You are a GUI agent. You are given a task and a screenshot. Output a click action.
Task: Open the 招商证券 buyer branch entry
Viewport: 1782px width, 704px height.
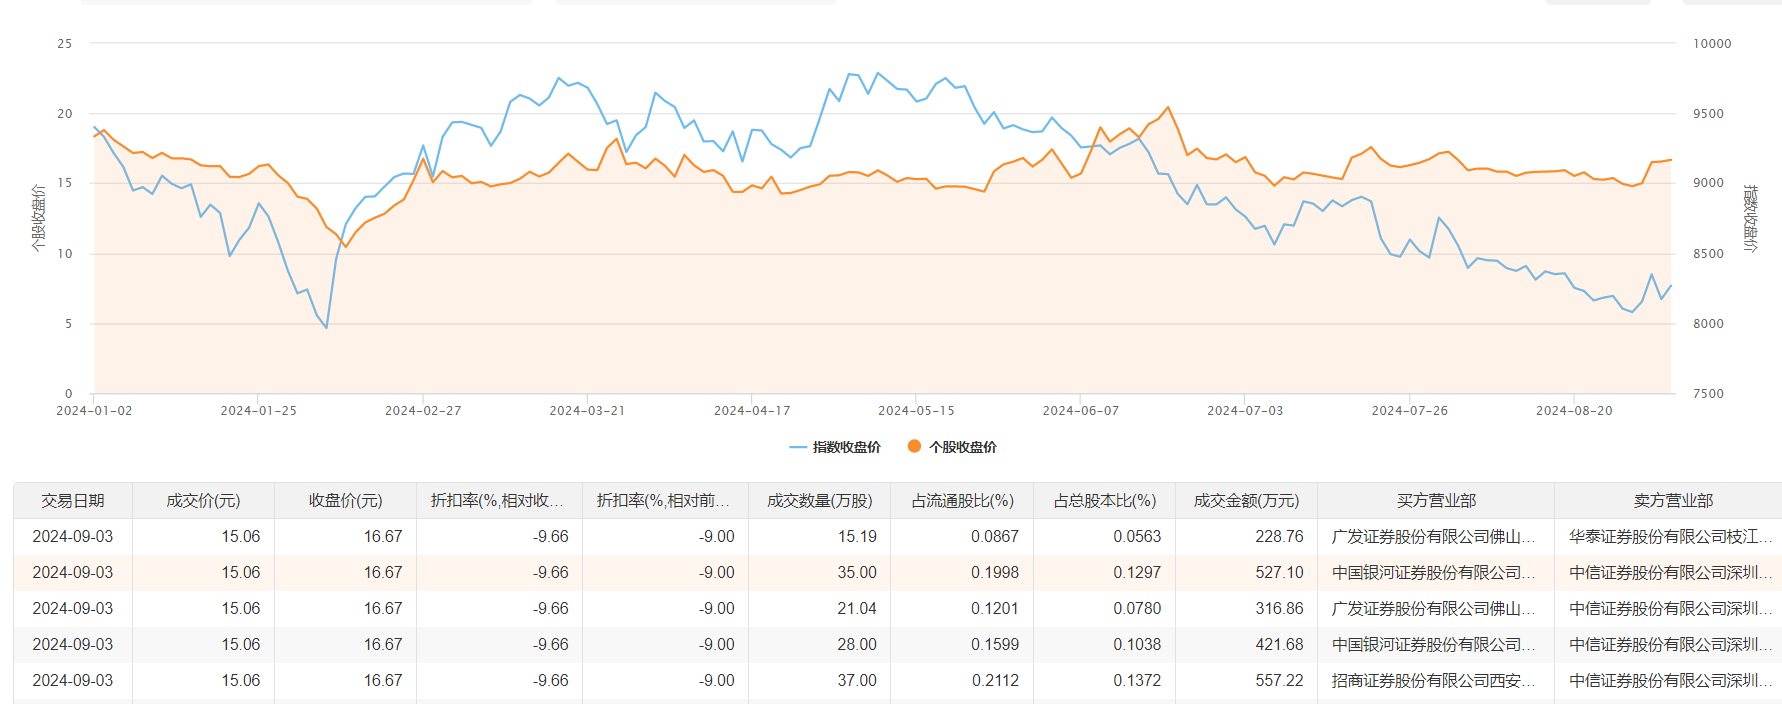click(x=1432, y=680)
